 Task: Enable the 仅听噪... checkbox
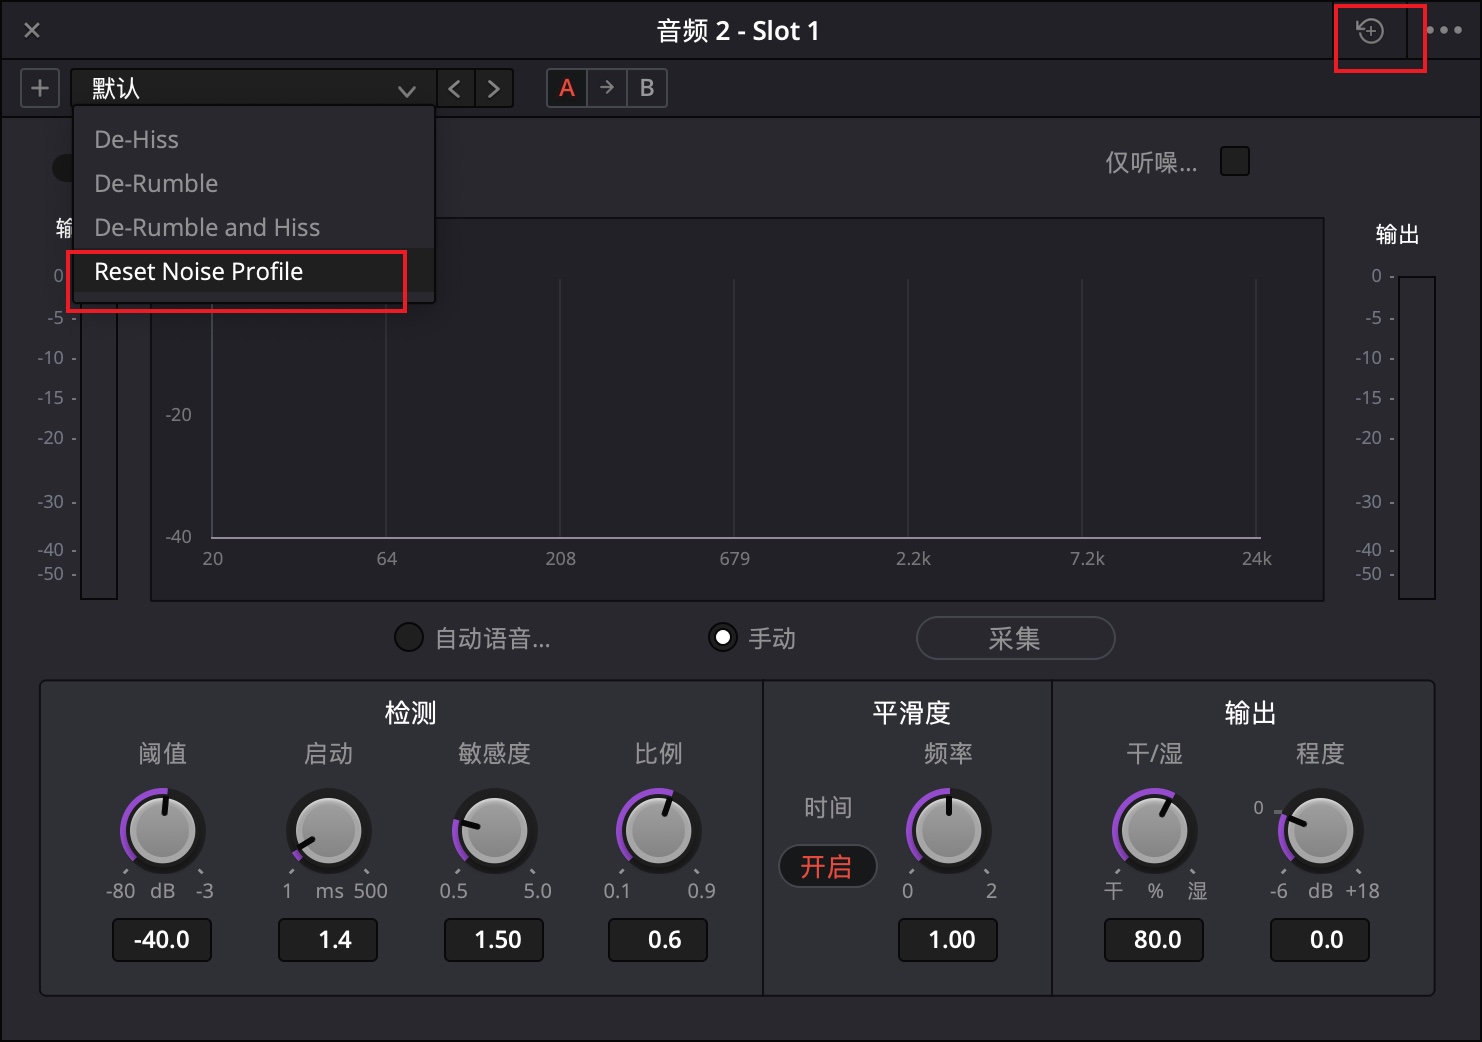pyautogui.click(x=1235, y=161)
